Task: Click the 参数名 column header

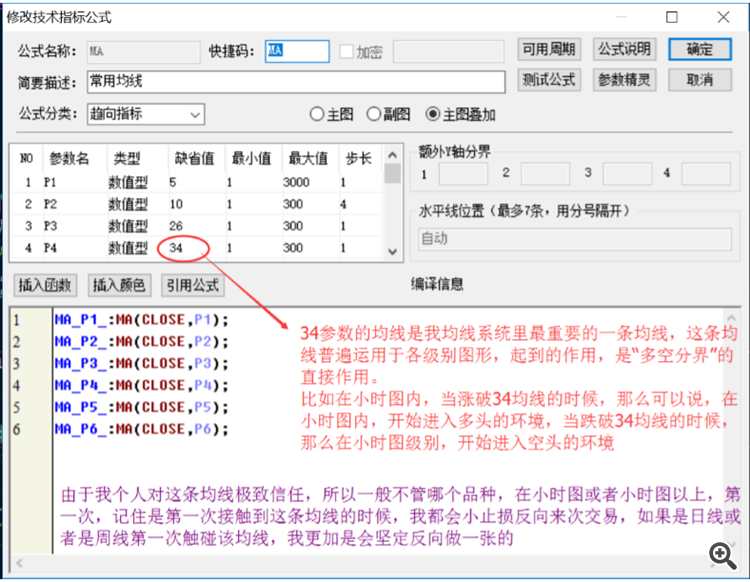Action: coord(69,158)
